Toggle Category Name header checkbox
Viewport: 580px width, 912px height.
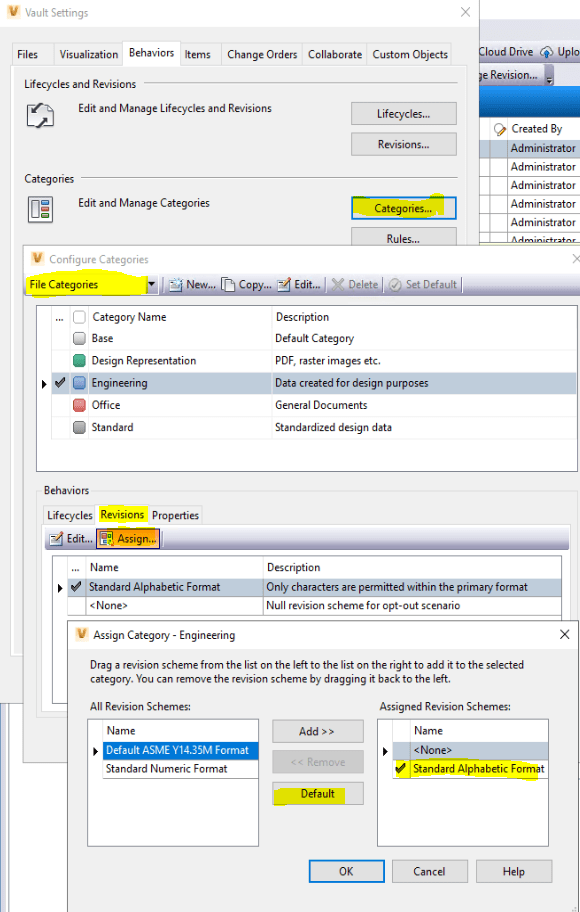click(79, 317)
